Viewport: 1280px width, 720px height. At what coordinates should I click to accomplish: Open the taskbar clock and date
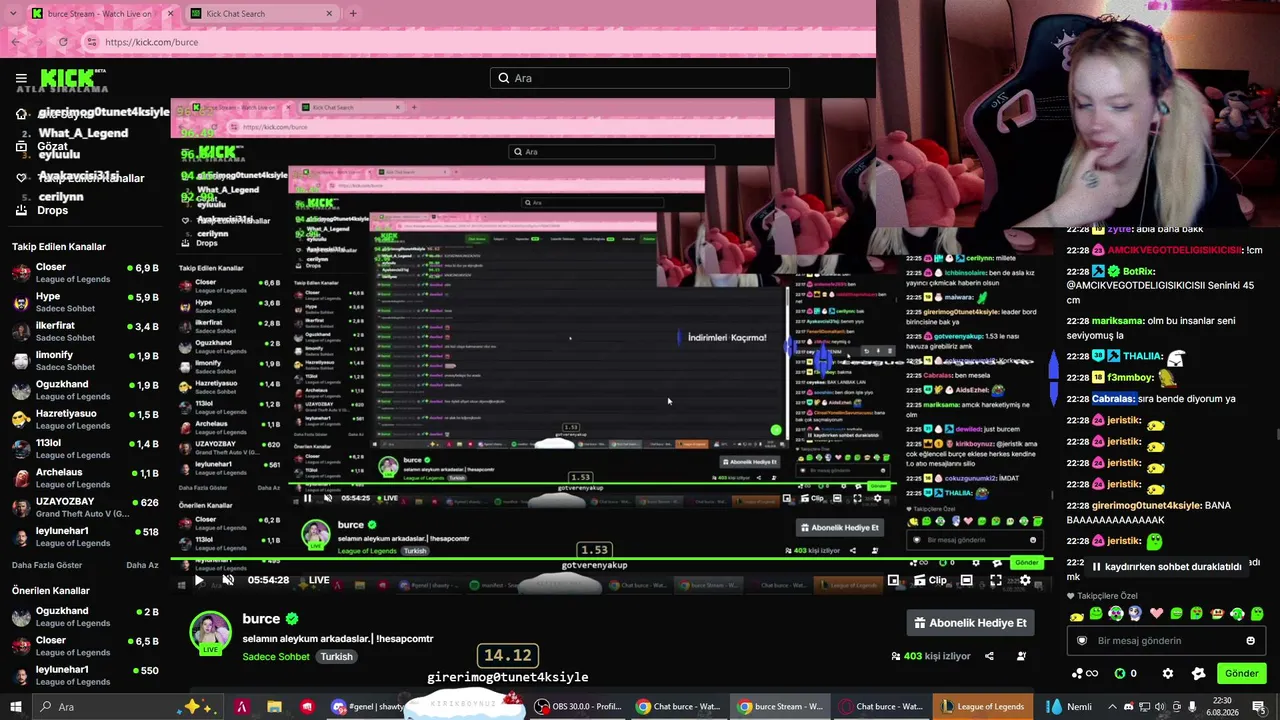tap(1222, 707)
